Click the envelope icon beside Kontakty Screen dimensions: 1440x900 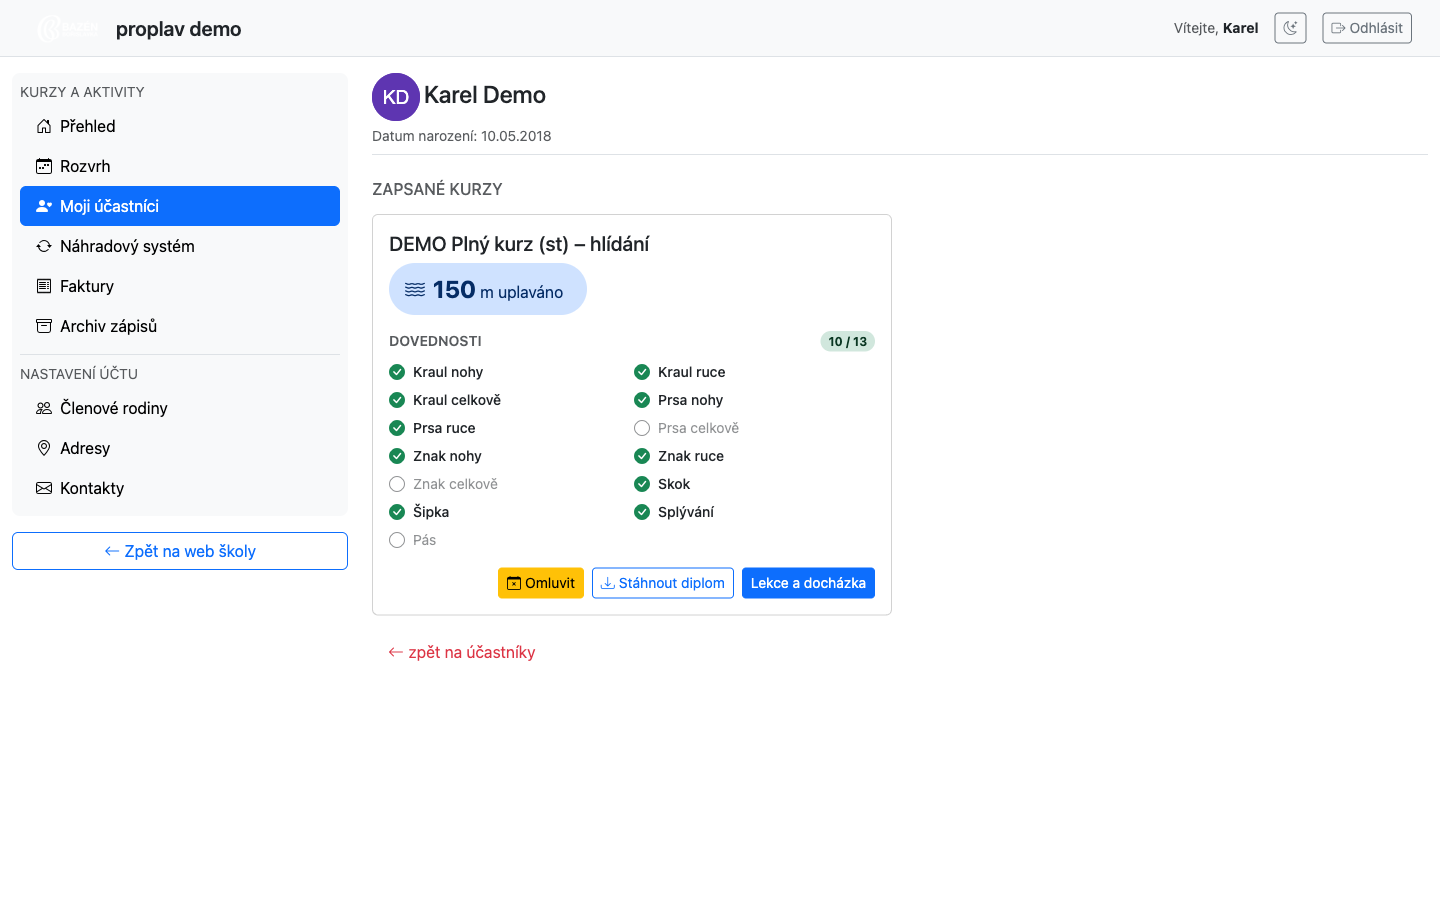tap(44, 488)
